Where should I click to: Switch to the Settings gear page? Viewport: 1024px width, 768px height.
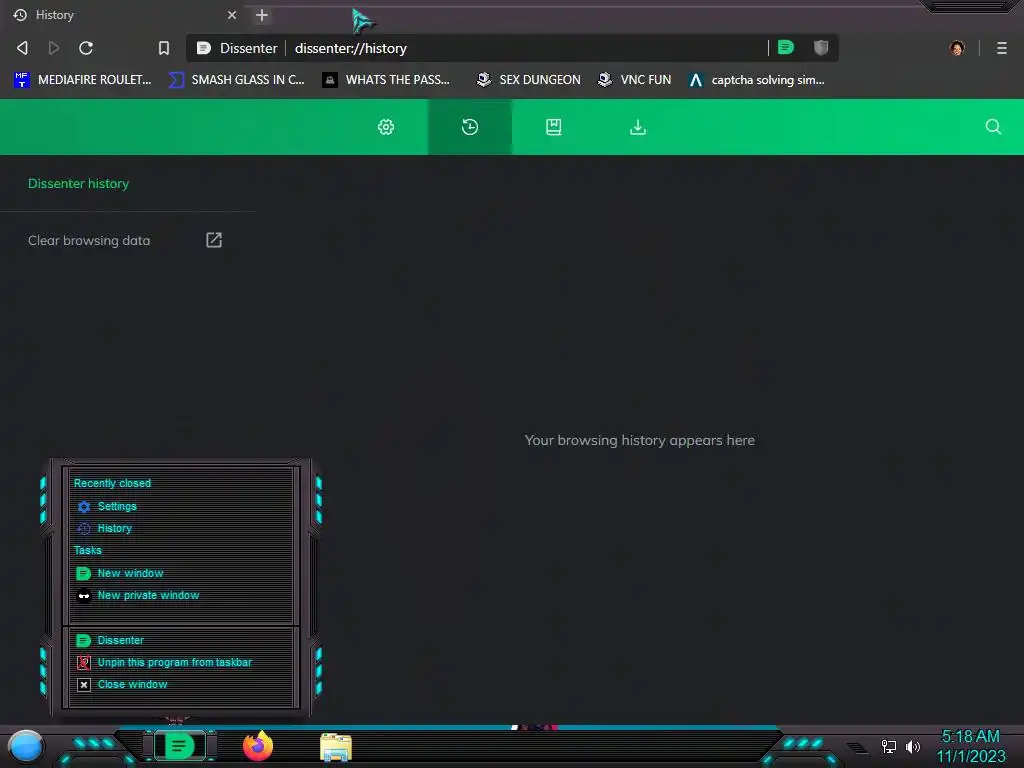(x=386, y=127)
